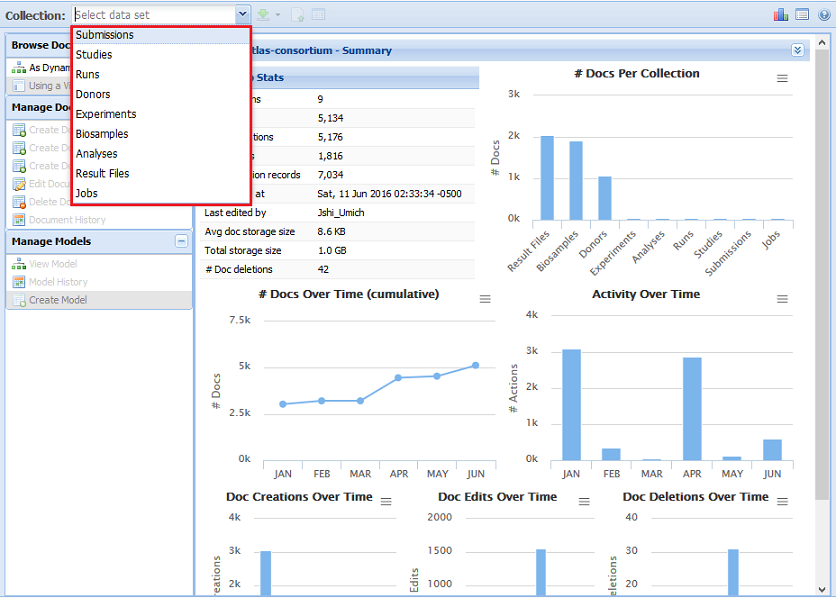Choose Biosamples in the collection list
This screenshot has height=598, width=836.
[102, 134]
